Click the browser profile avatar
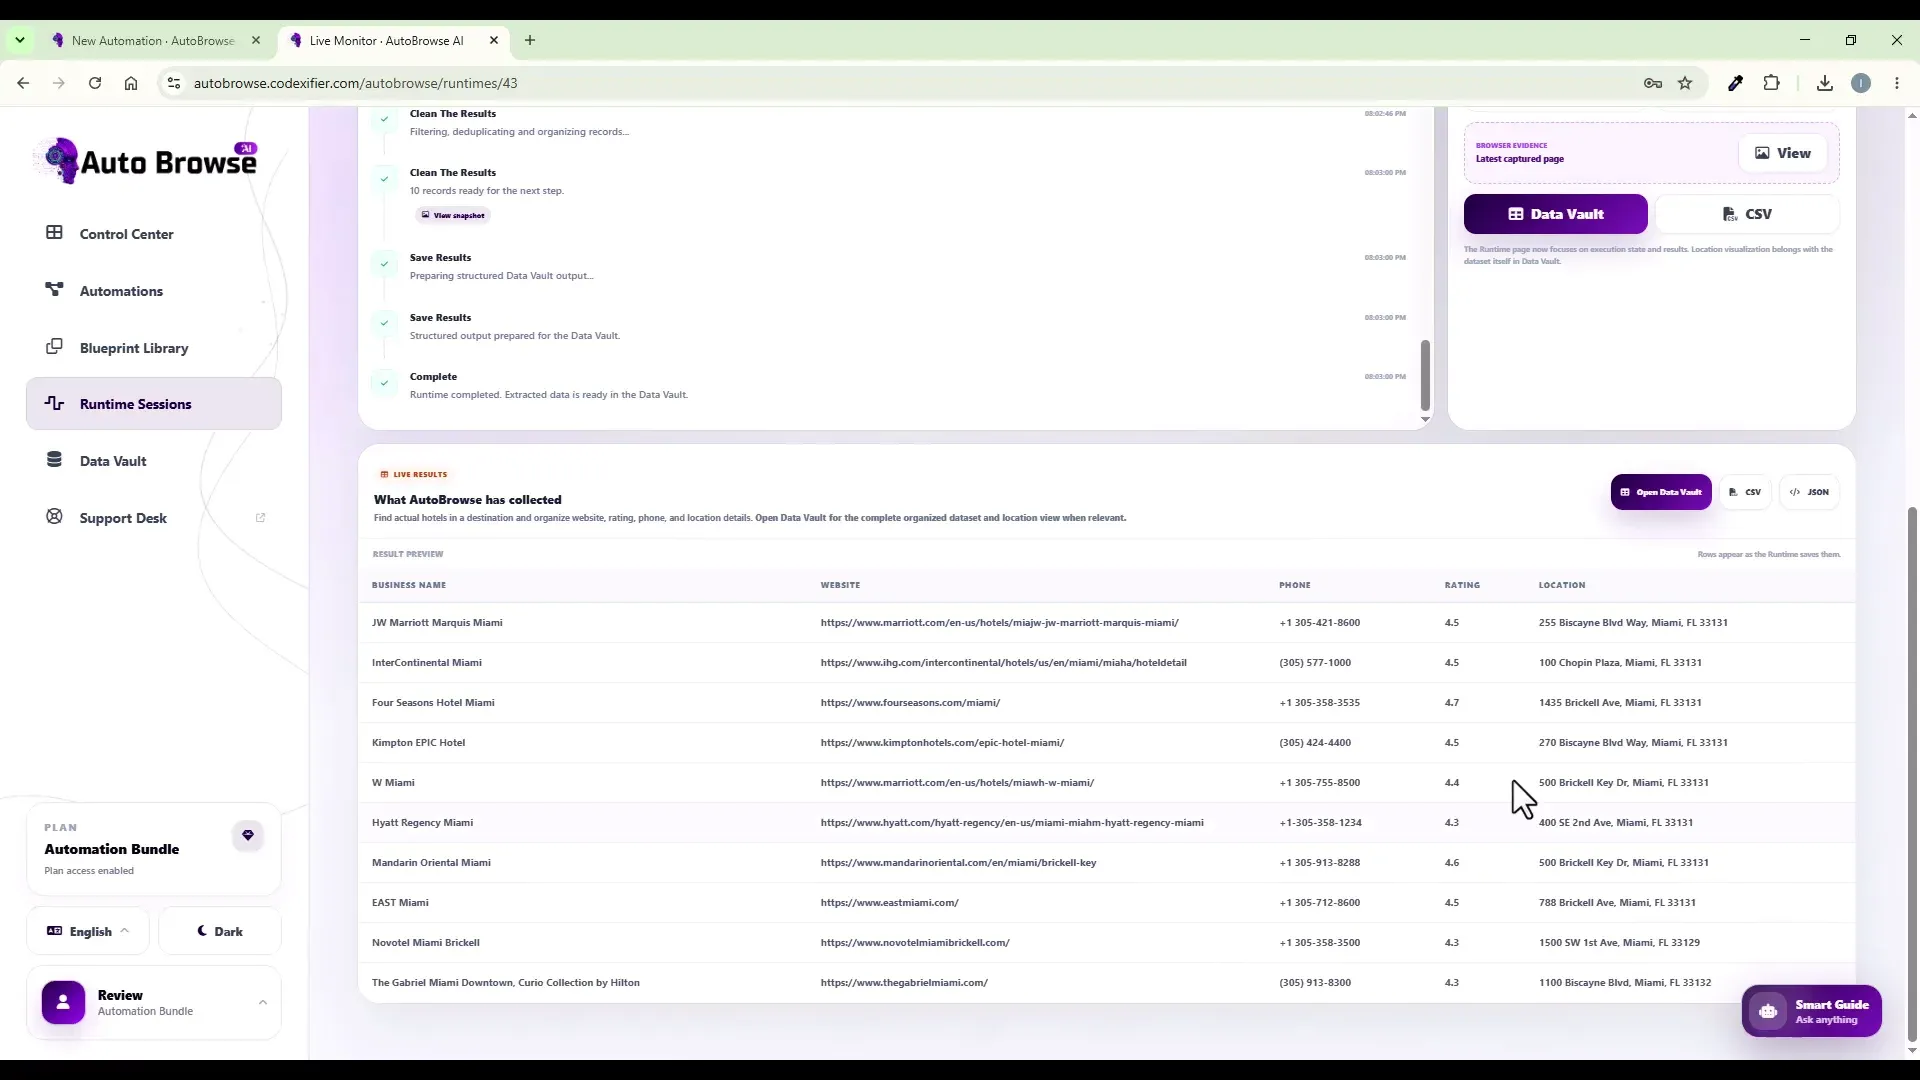Image resolution: width=1920 pixels, height=1080 pixels. coord(1861,83)
